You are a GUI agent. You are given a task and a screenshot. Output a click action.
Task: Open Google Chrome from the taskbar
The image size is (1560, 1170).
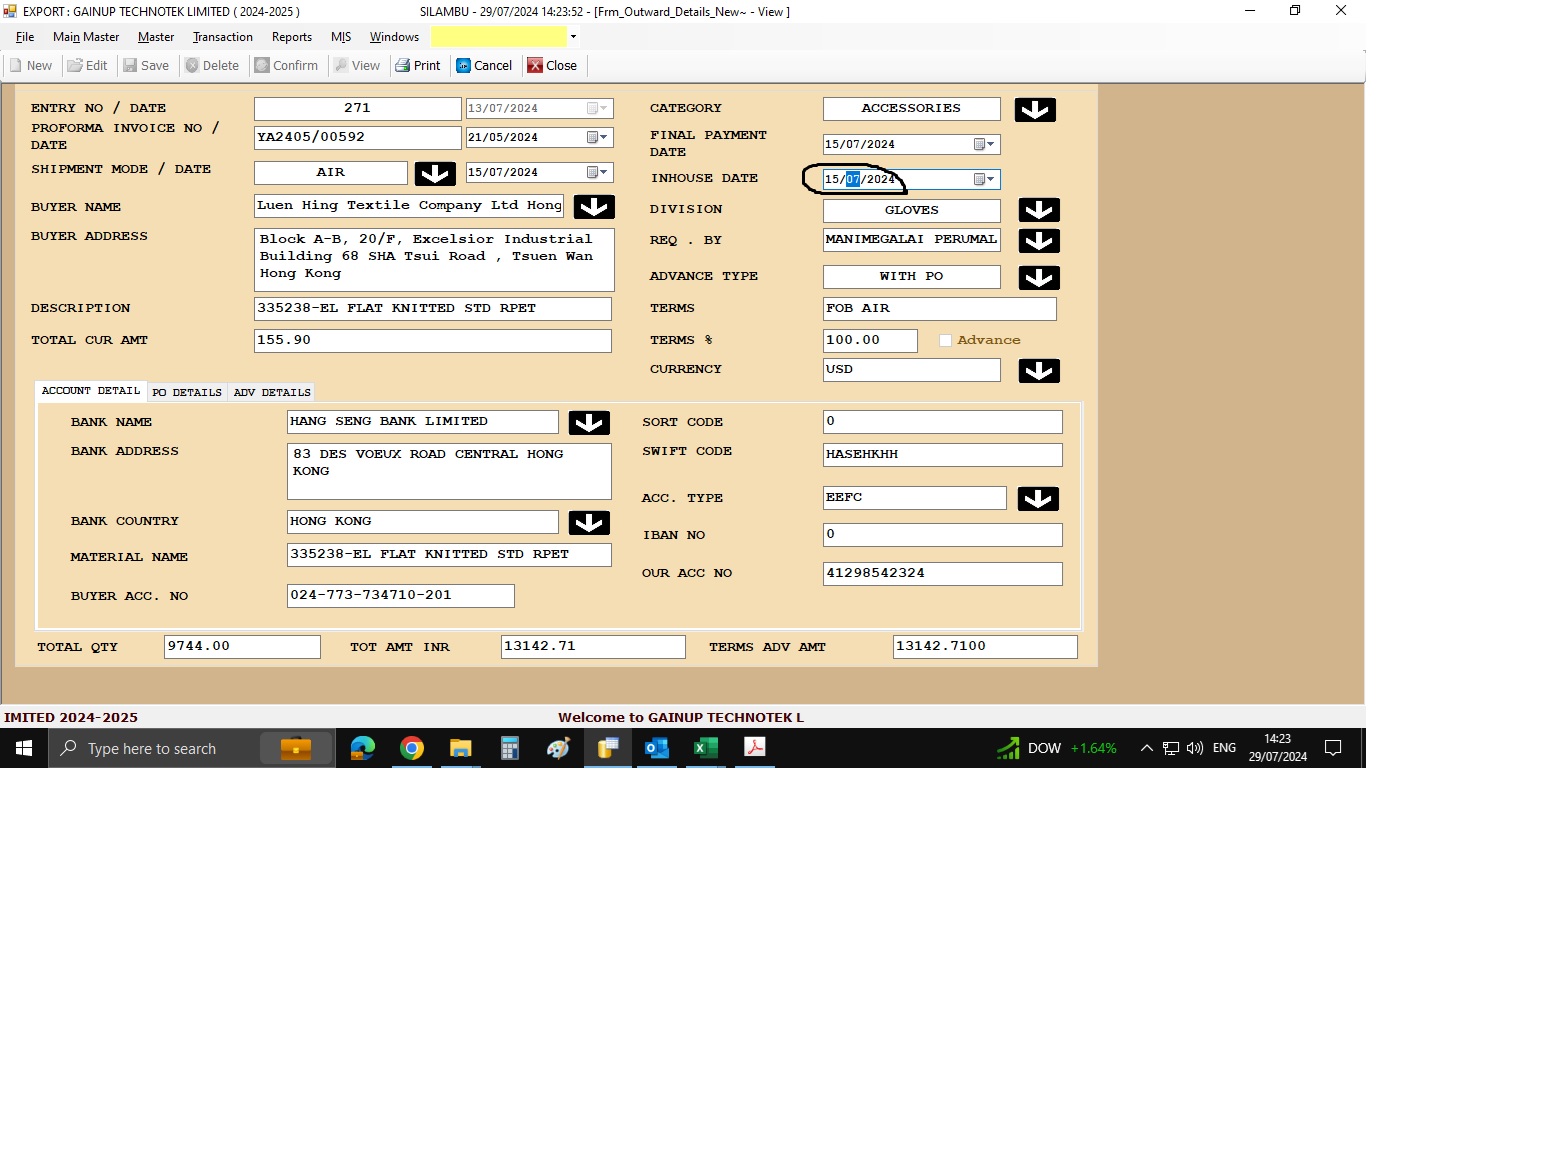pos(412,748)
